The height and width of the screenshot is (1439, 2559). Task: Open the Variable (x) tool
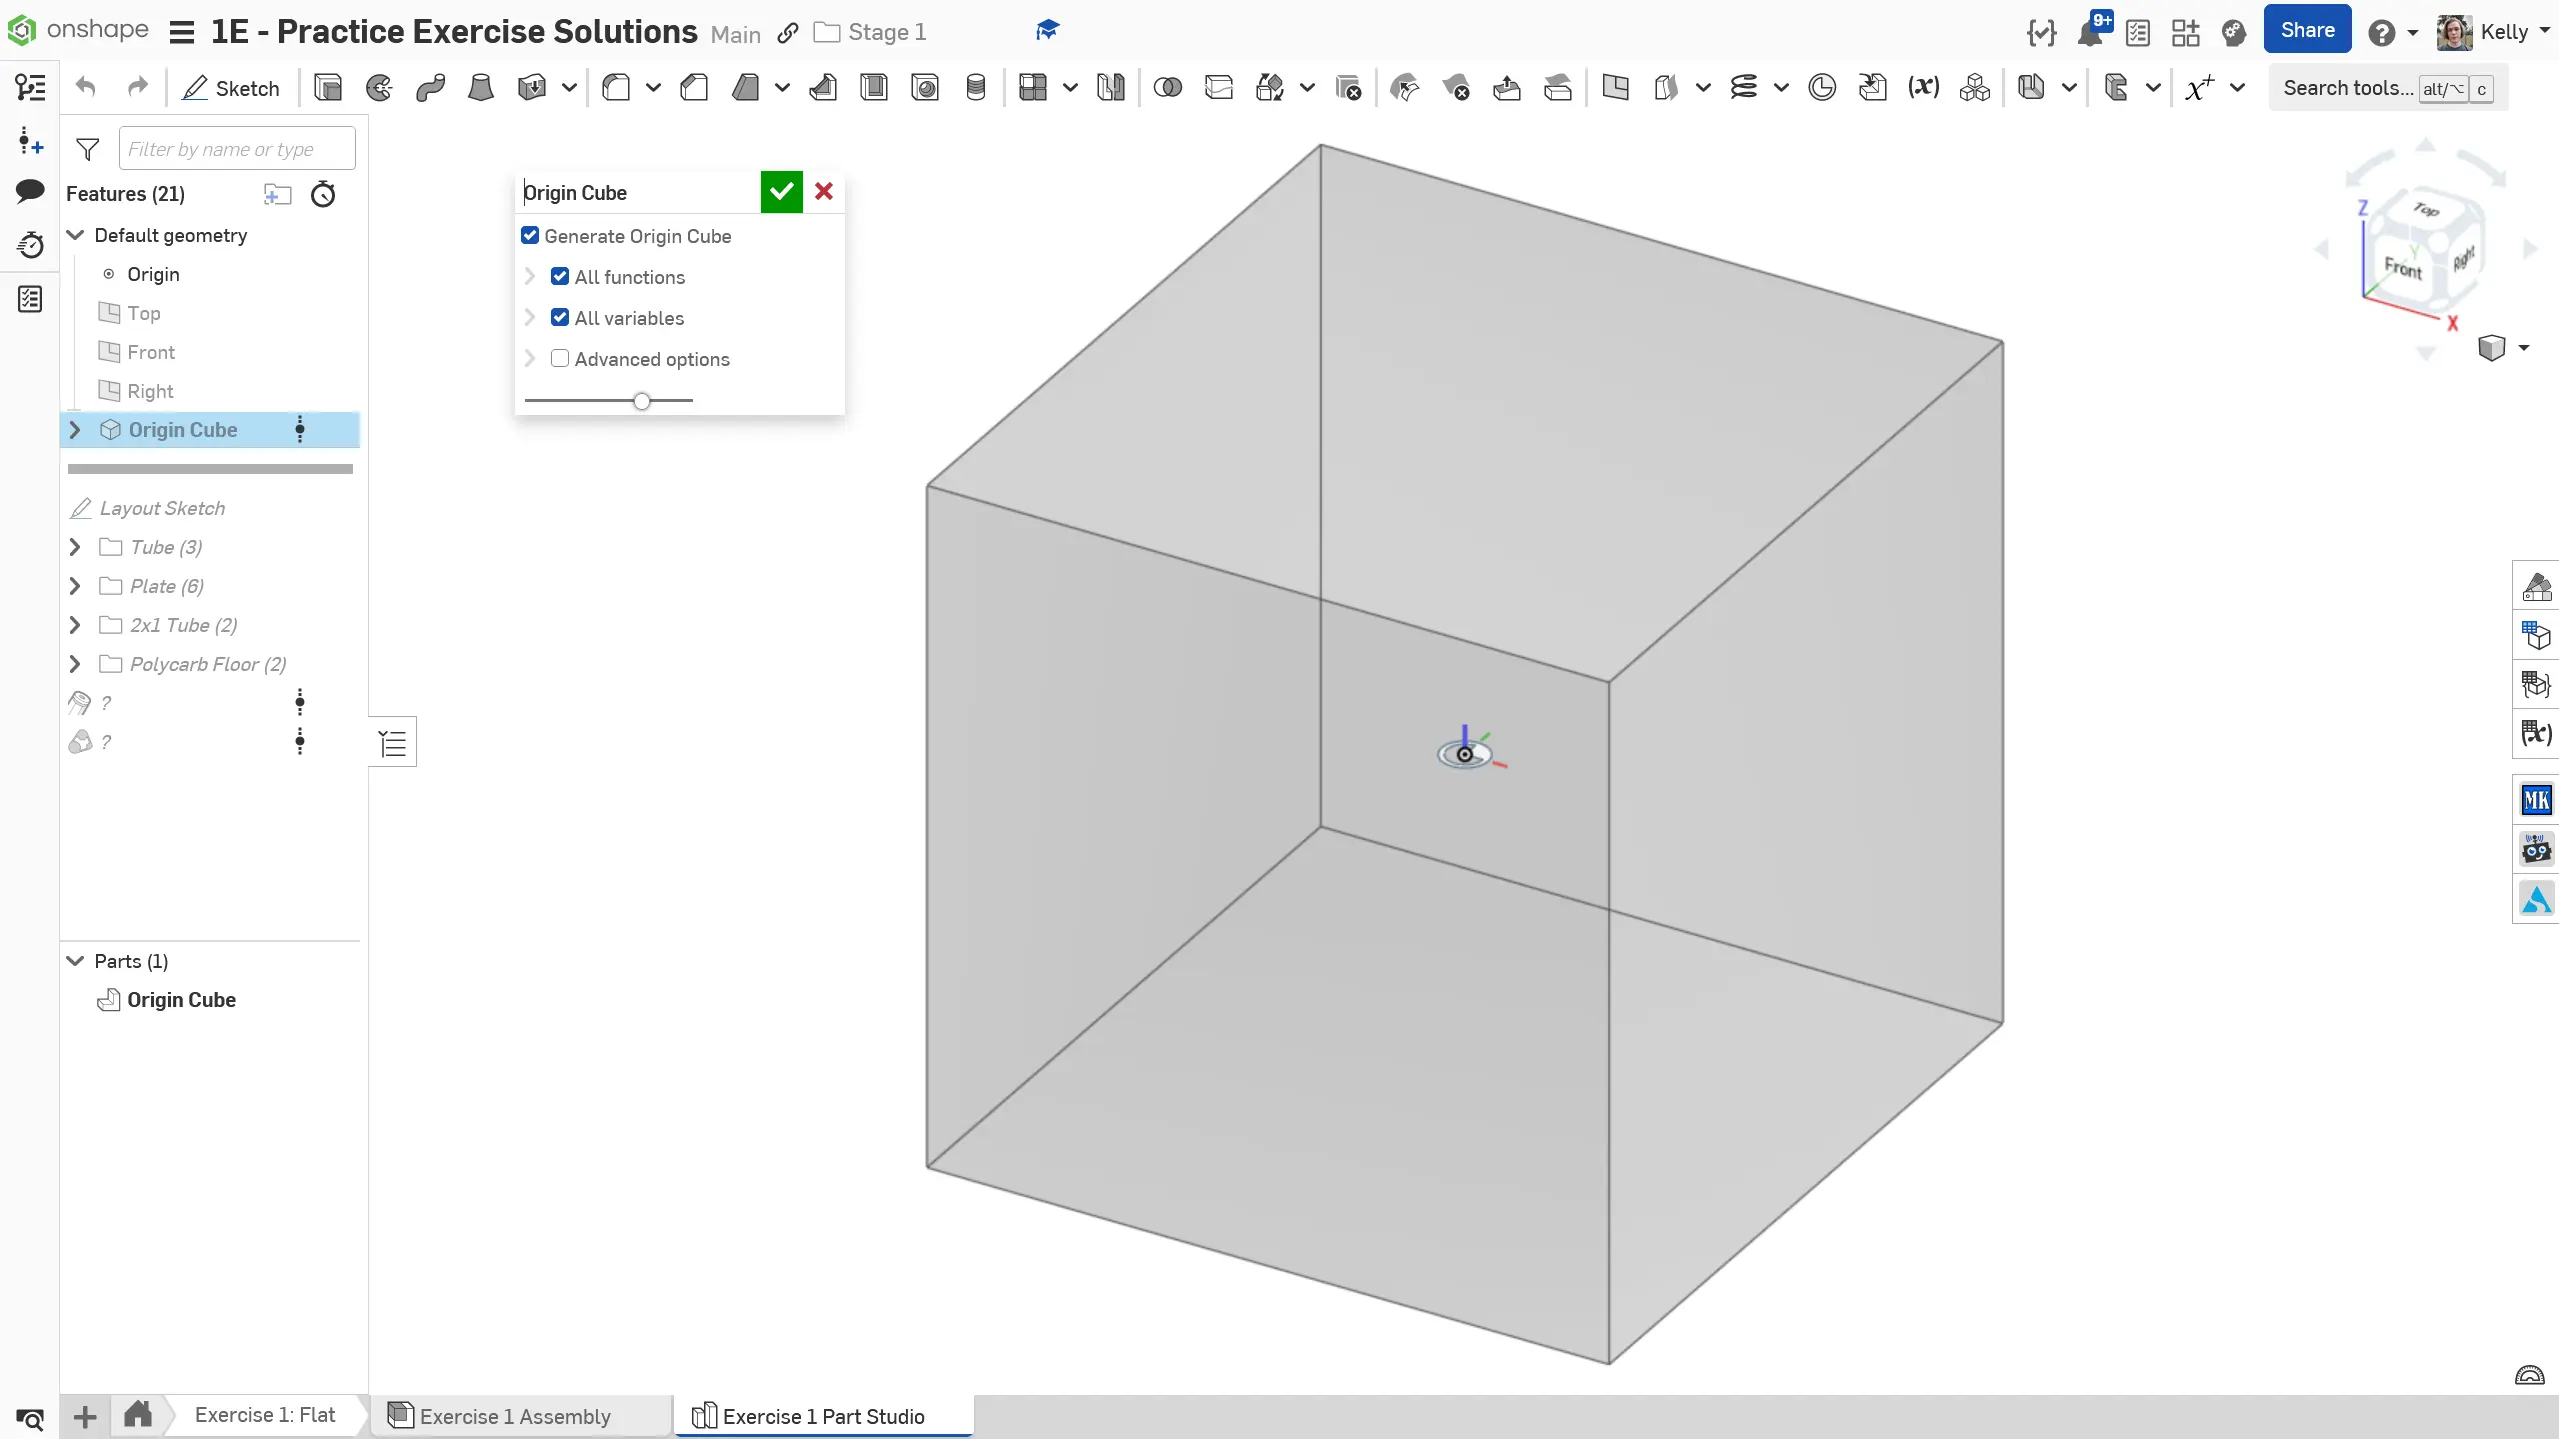tap(1923, 88)
